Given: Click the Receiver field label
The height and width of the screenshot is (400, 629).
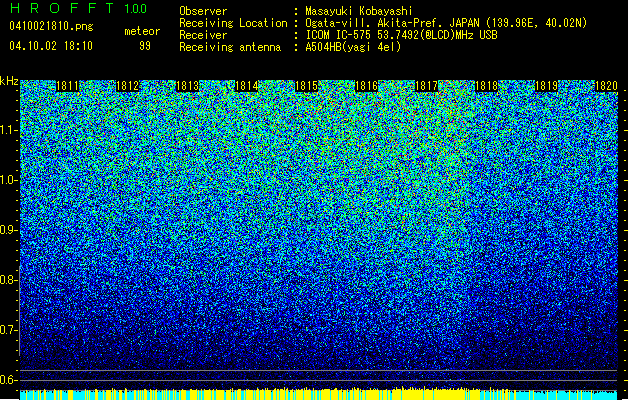Looking at the screenshot, I should (203, 35).
